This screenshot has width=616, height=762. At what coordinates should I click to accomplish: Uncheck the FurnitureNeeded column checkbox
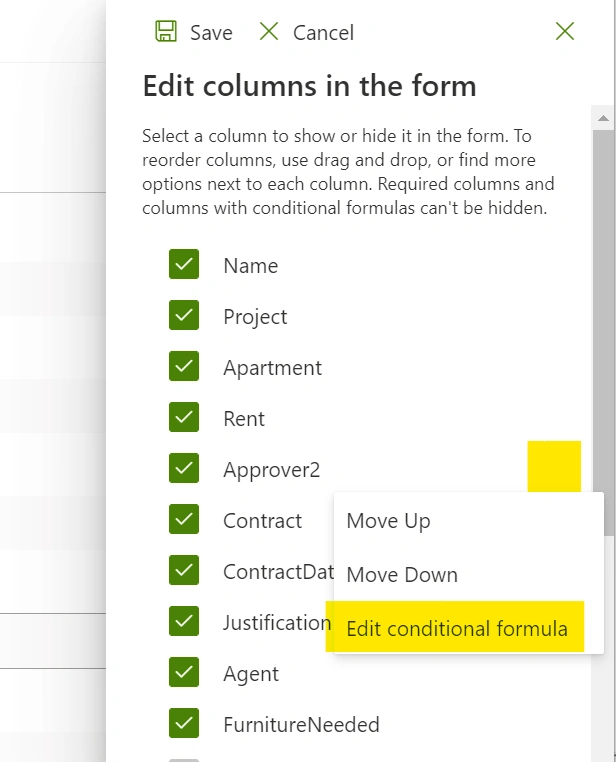coord(184,723)
